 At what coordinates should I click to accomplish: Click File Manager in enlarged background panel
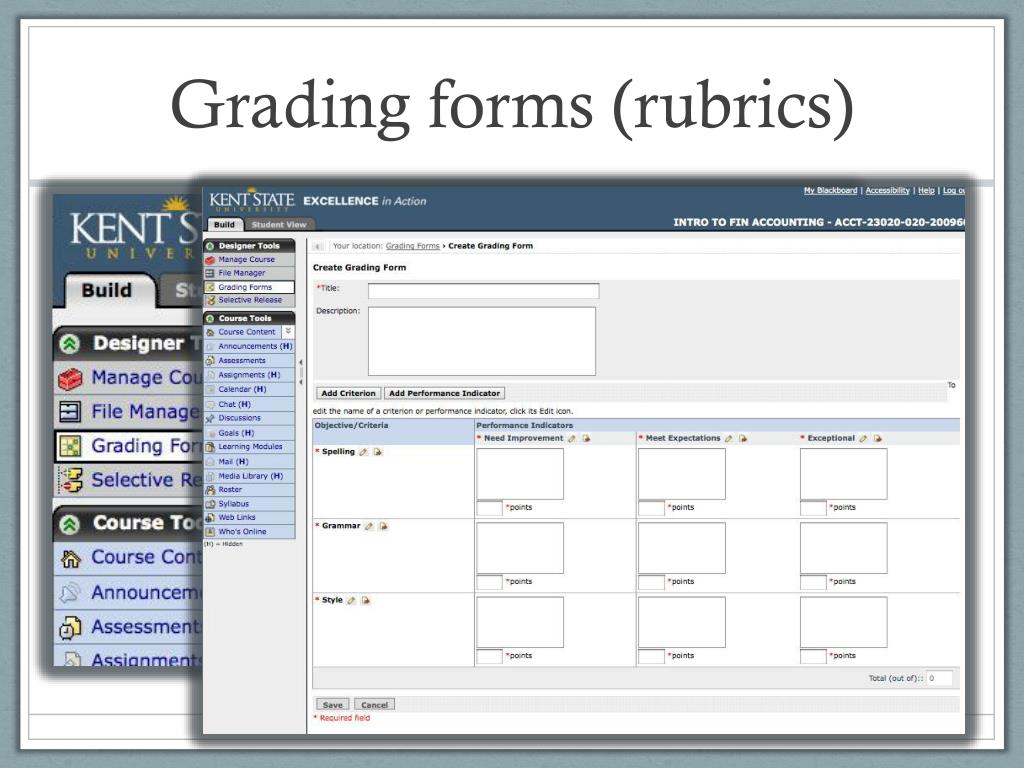tap(128, 411)
